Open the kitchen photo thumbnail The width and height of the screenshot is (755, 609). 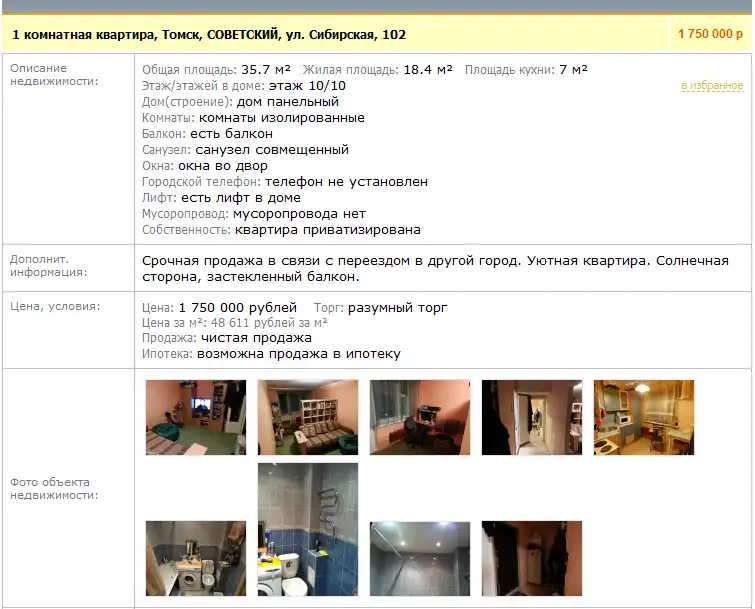643,417
